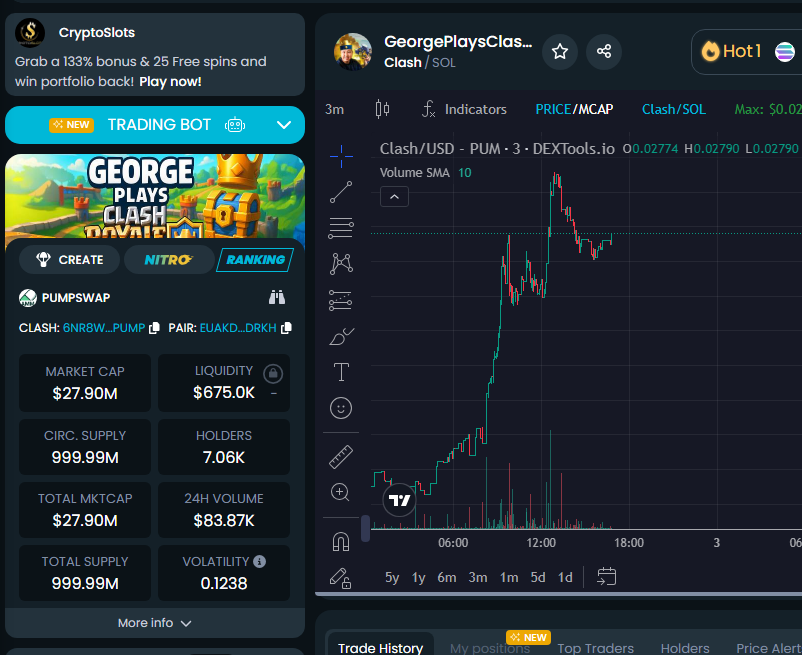Collapse the chart indicator legend arrow

394,197
